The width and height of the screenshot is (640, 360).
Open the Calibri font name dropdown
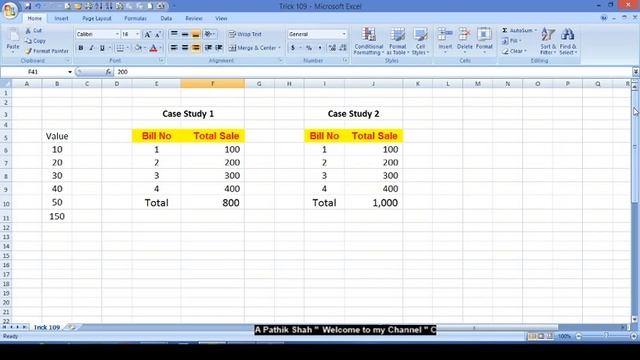(x=117, y=34)
